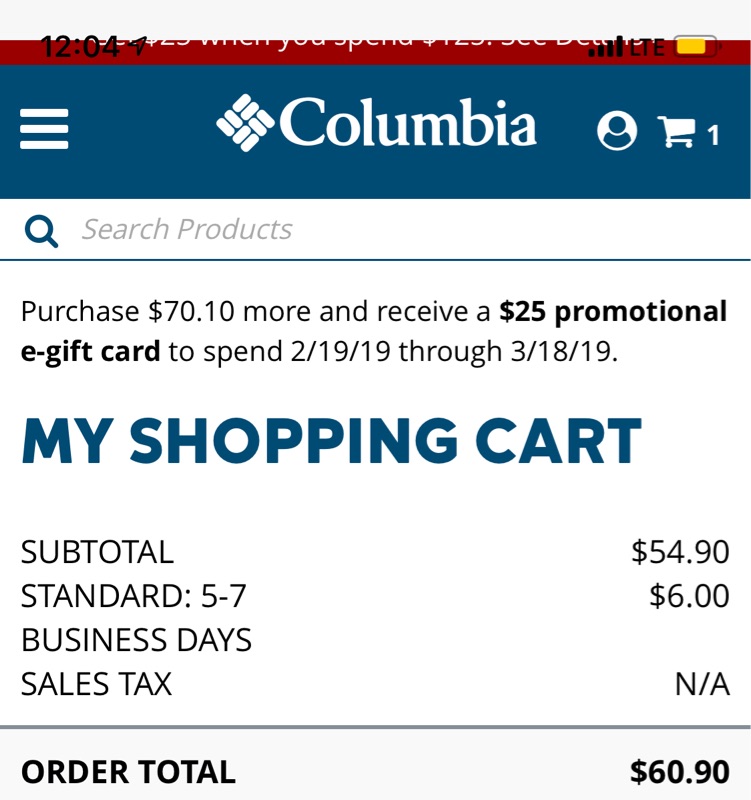
Task: Tap the Columbia wordmark to go home
Action: 407,124
